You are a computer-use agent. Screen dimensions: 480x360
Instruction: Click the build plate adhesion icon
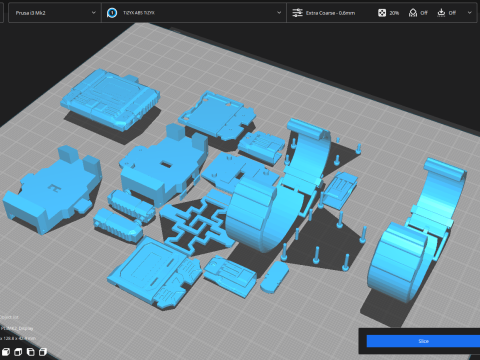(x=441, y=13)
